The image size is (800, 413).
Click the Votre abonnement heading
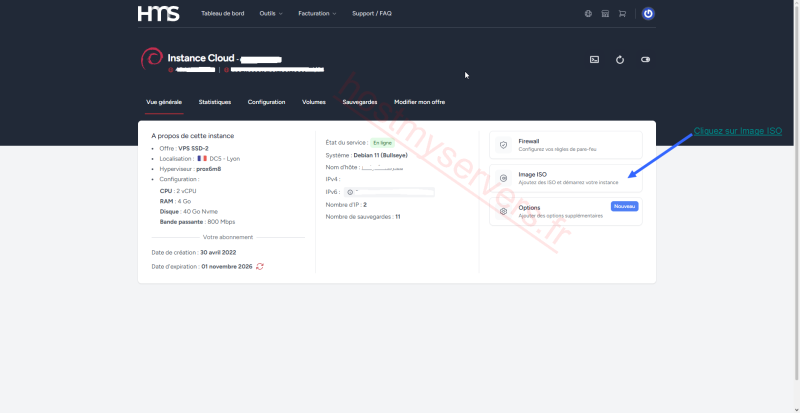(x=228, y=237)
